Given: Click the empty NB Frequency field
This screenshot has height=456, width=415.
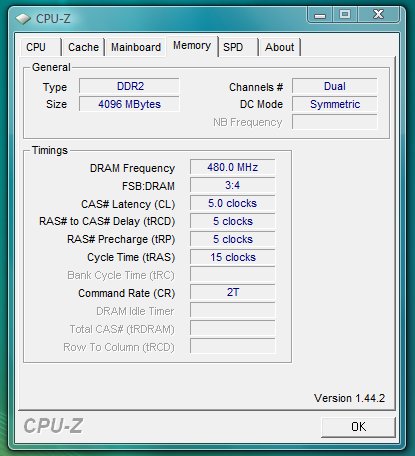Looking at the screenshot, I should click(x=335, y=122).
